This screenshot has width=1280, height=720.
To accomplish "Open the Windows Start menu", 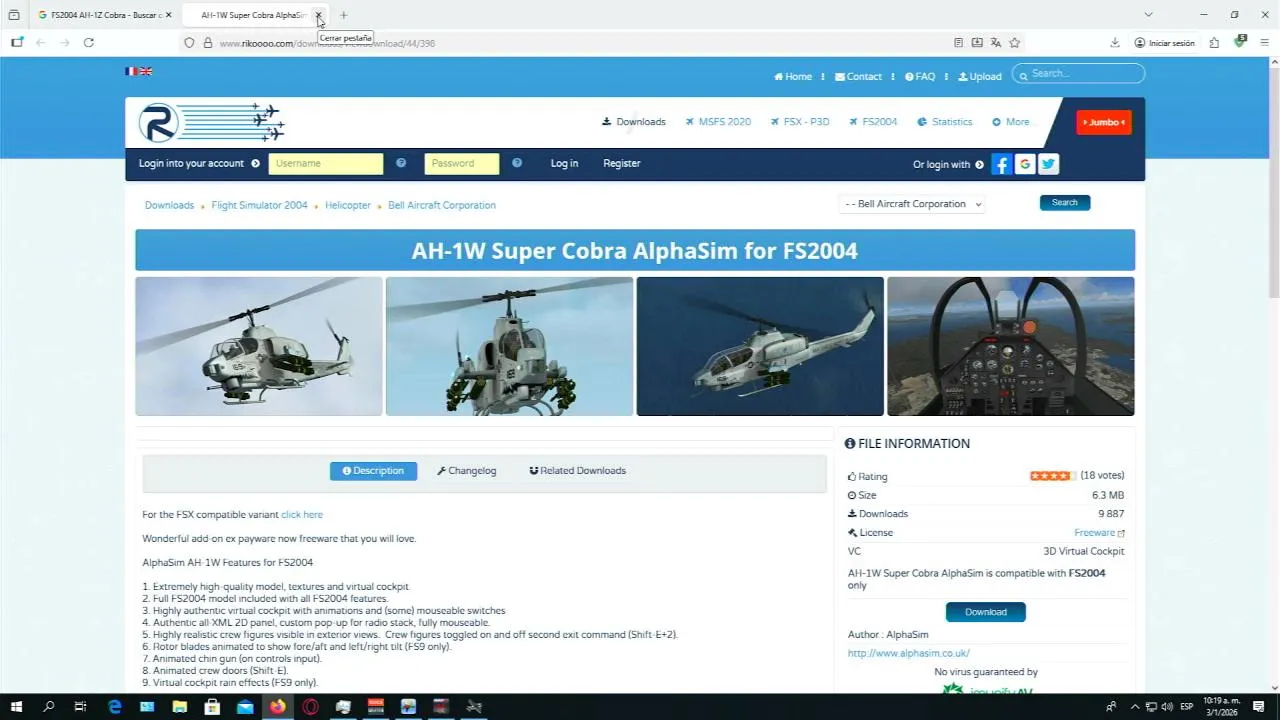I will tap(16, 707).
